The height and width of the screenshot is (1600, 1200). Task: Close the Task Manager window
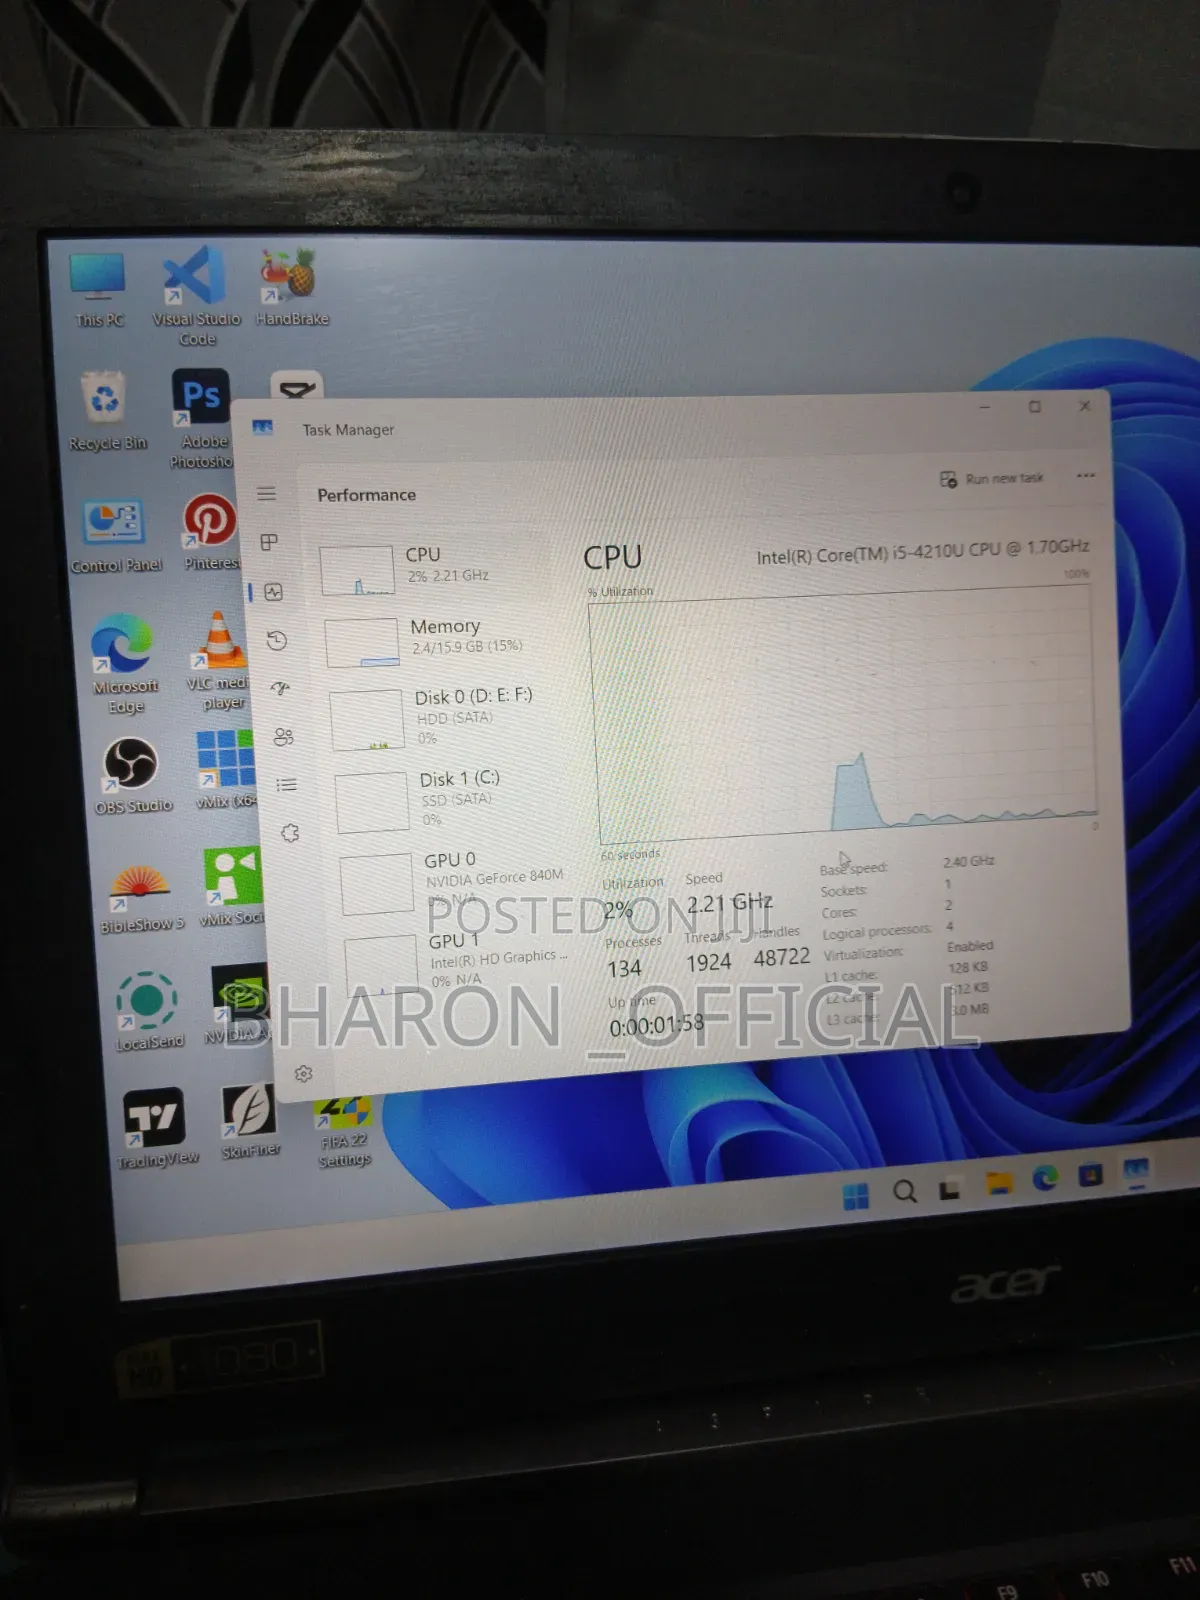(1084, 406)
